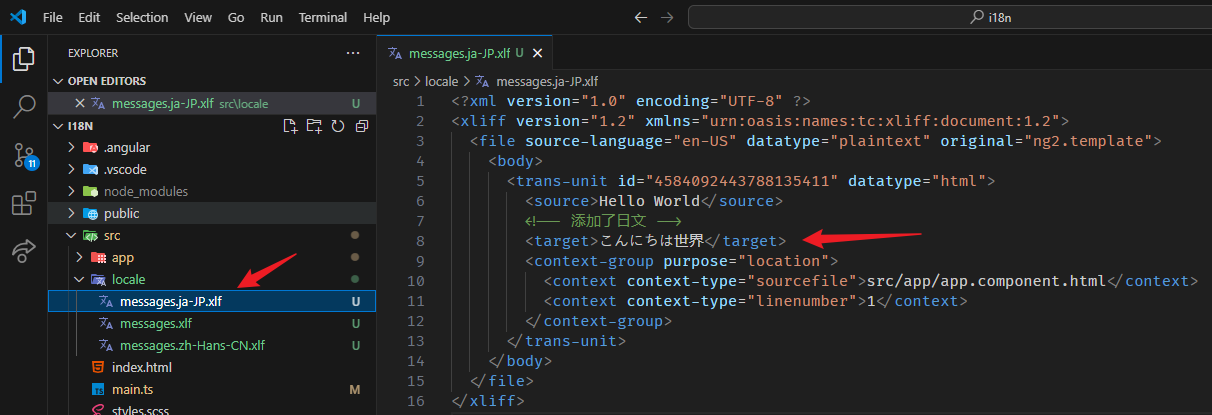Open the Extensions view icon
The height and width of the screenshot is (415, 1212).
pos(23,204)
